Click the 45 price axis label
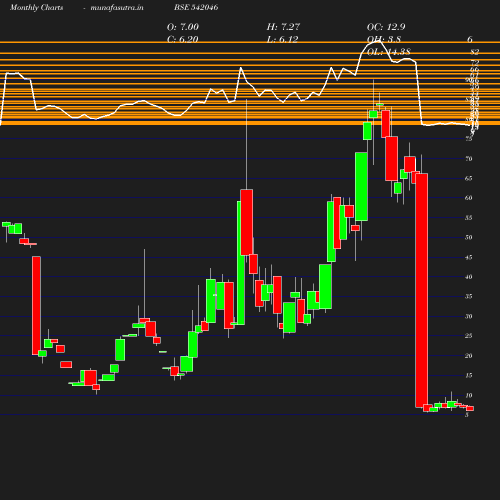 [x=469, y=257]
